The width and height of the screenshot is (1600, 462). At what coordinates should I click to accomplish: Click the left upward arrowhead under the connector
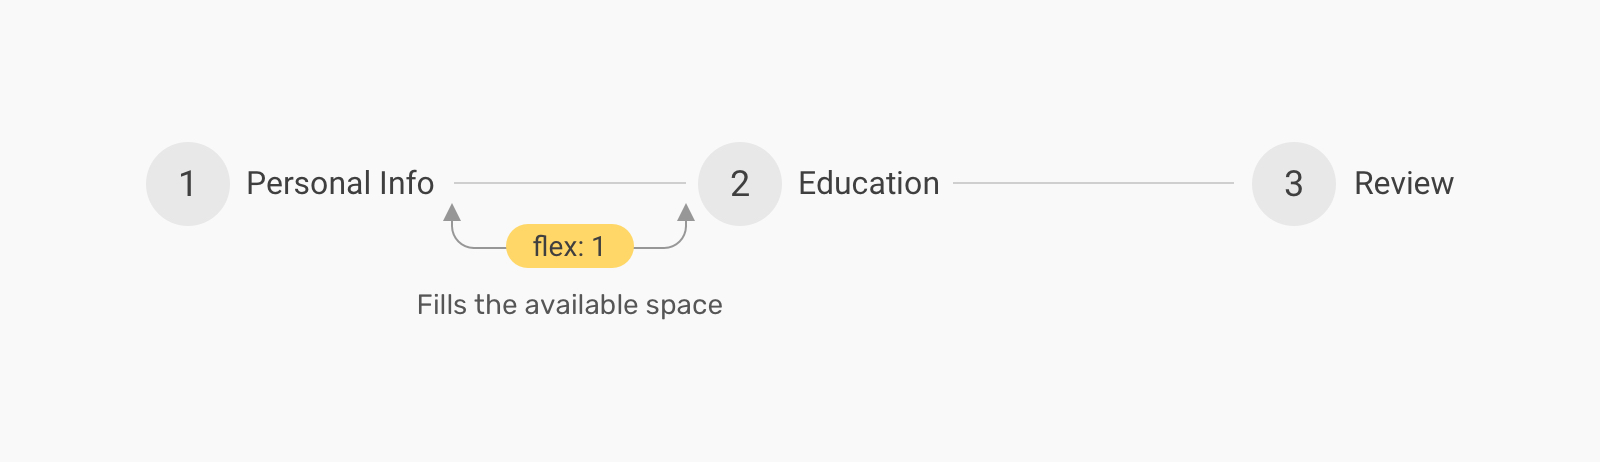coord(452,212)
